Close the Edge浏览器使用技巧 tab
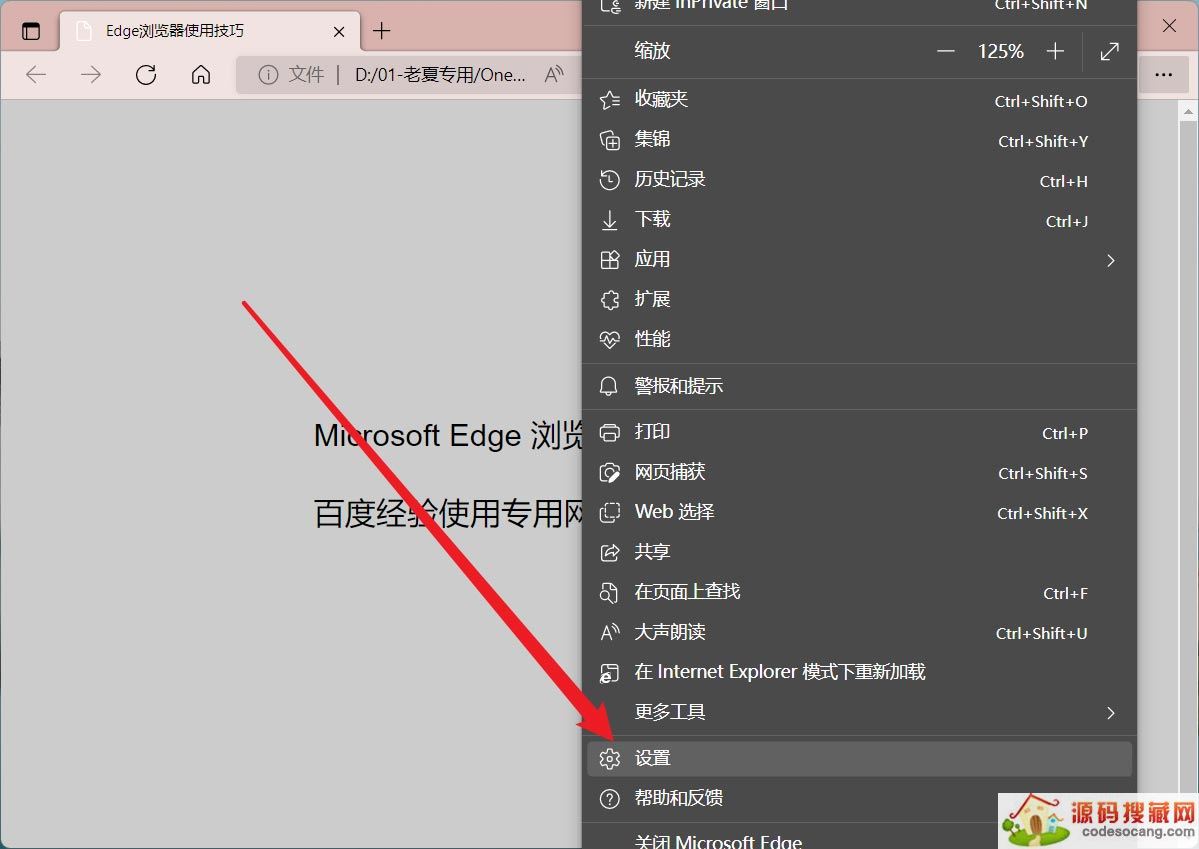This screenshot has height=849, width=1199. pos(339,31)
